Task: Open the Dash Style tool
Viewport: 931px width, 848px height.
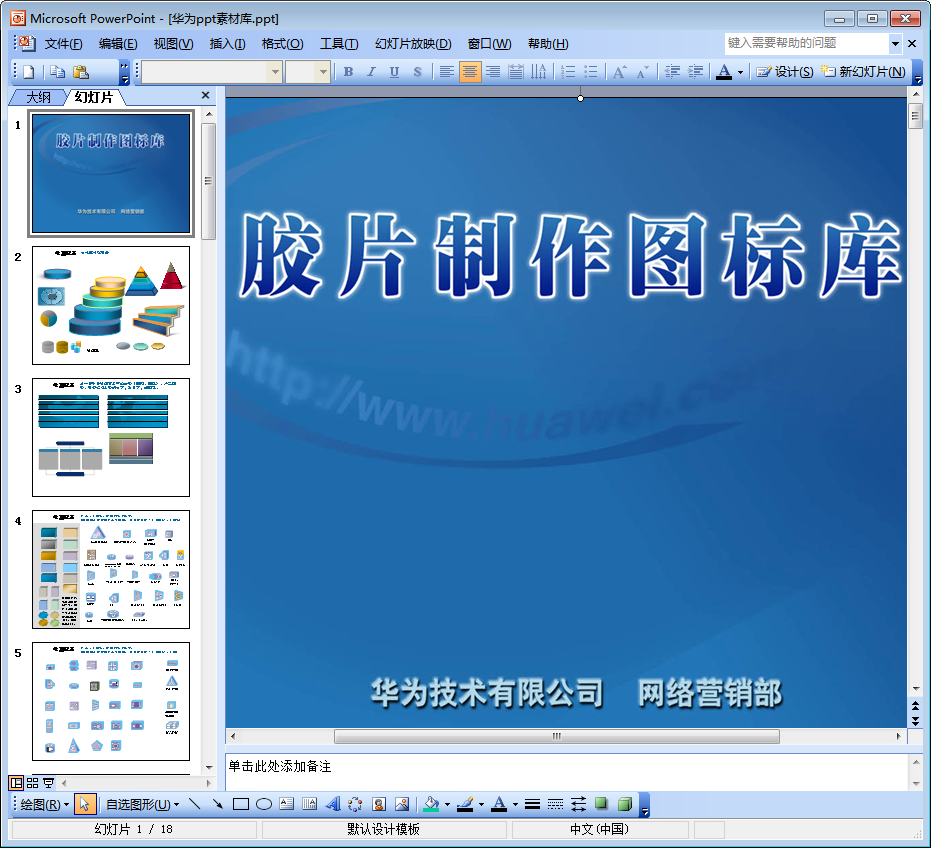Action: (555, 804)
